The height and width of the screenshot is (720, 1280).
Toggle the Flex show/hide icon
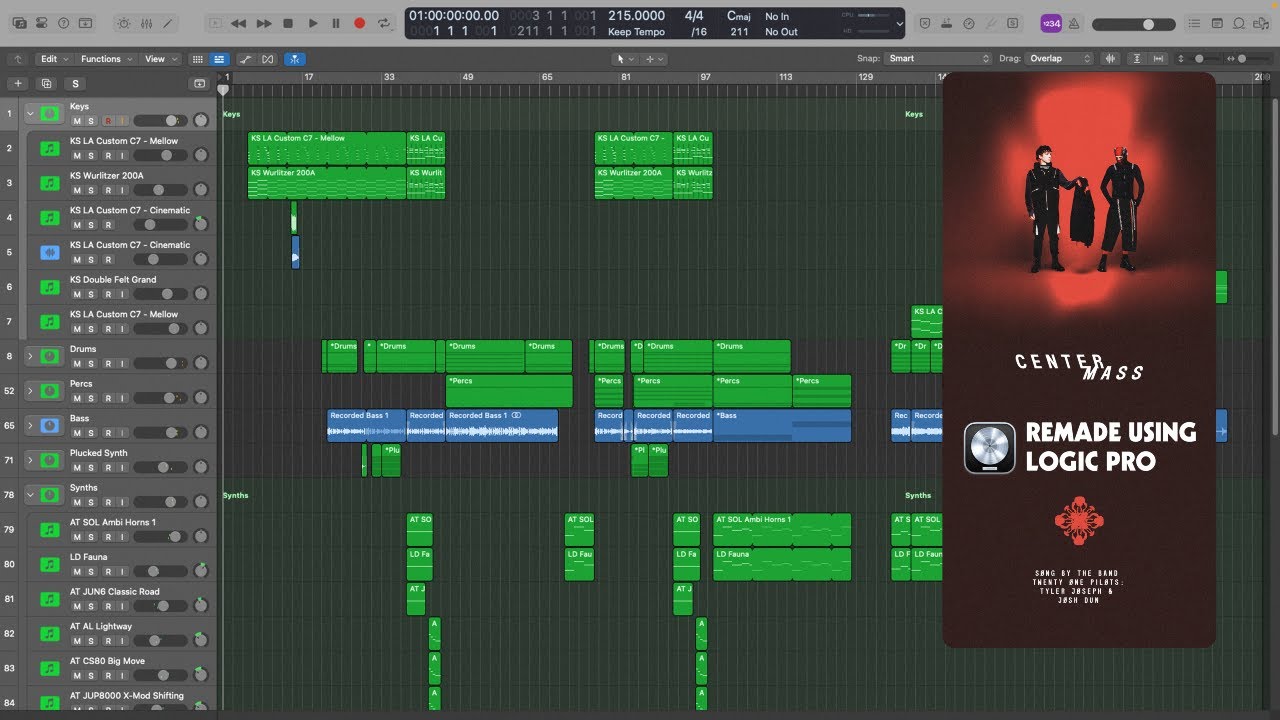coord(267,59)
